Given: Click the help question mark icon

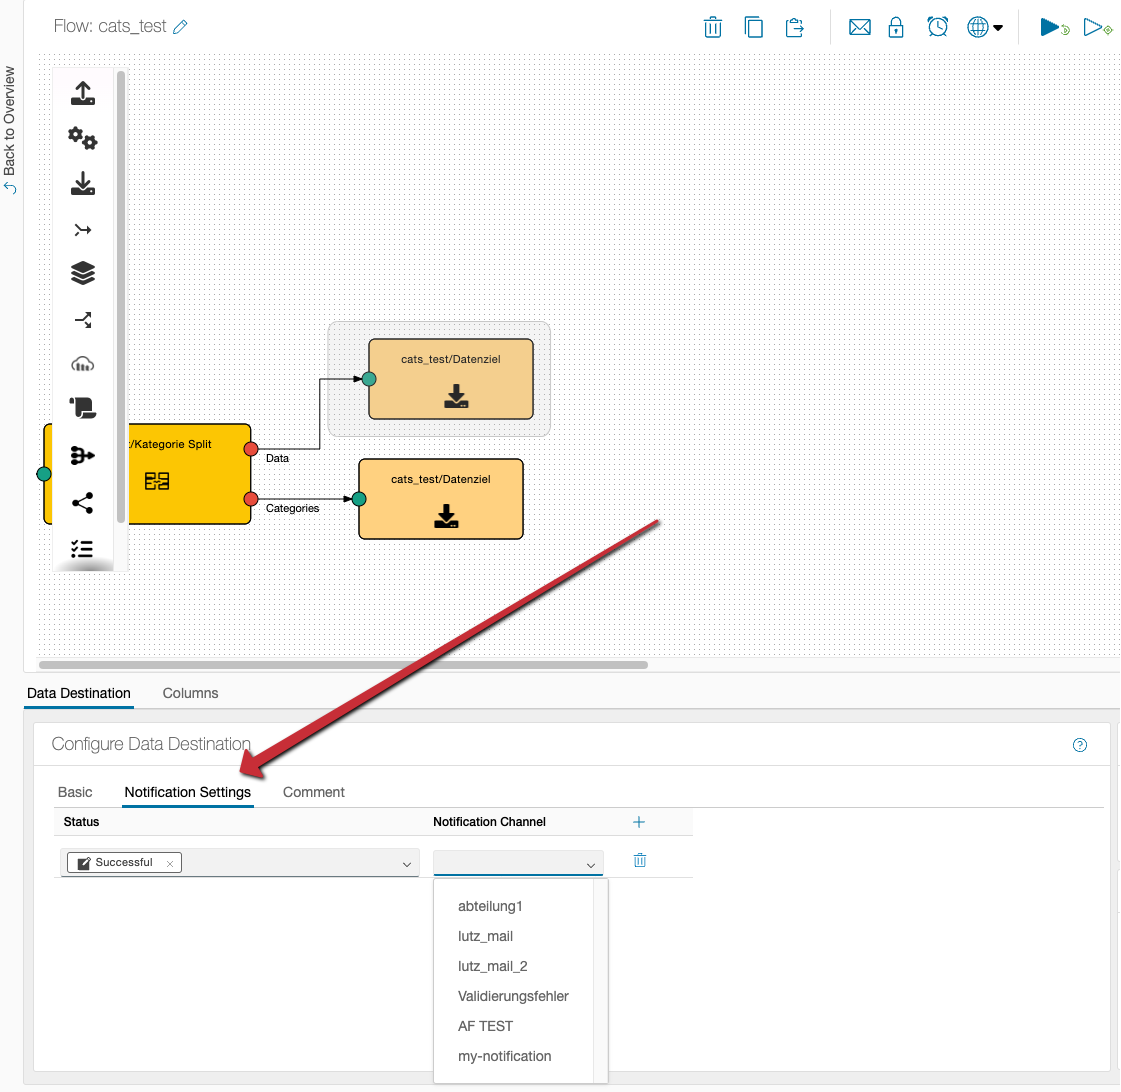Looking at the screenshot, I should pyautogui.click(x=1080, y=745).
